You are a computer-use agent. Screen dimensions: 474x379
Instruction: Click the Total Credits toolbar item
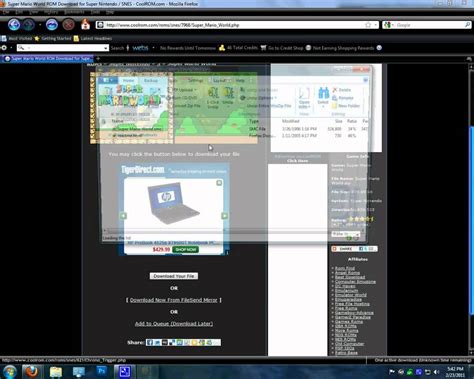pyautogui.click(x=238, y=48)
